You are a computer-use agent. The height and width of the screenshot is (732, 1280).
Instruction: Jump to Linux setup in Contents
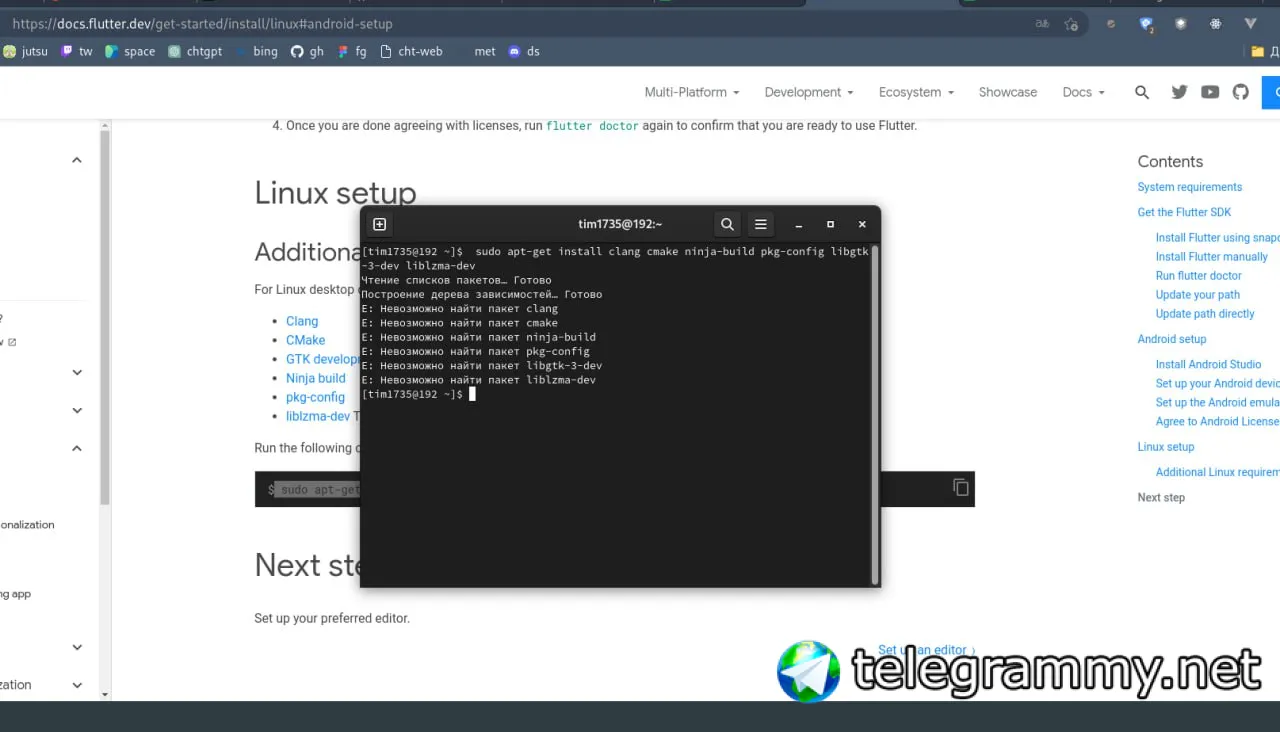click(x=1166, y=447)
